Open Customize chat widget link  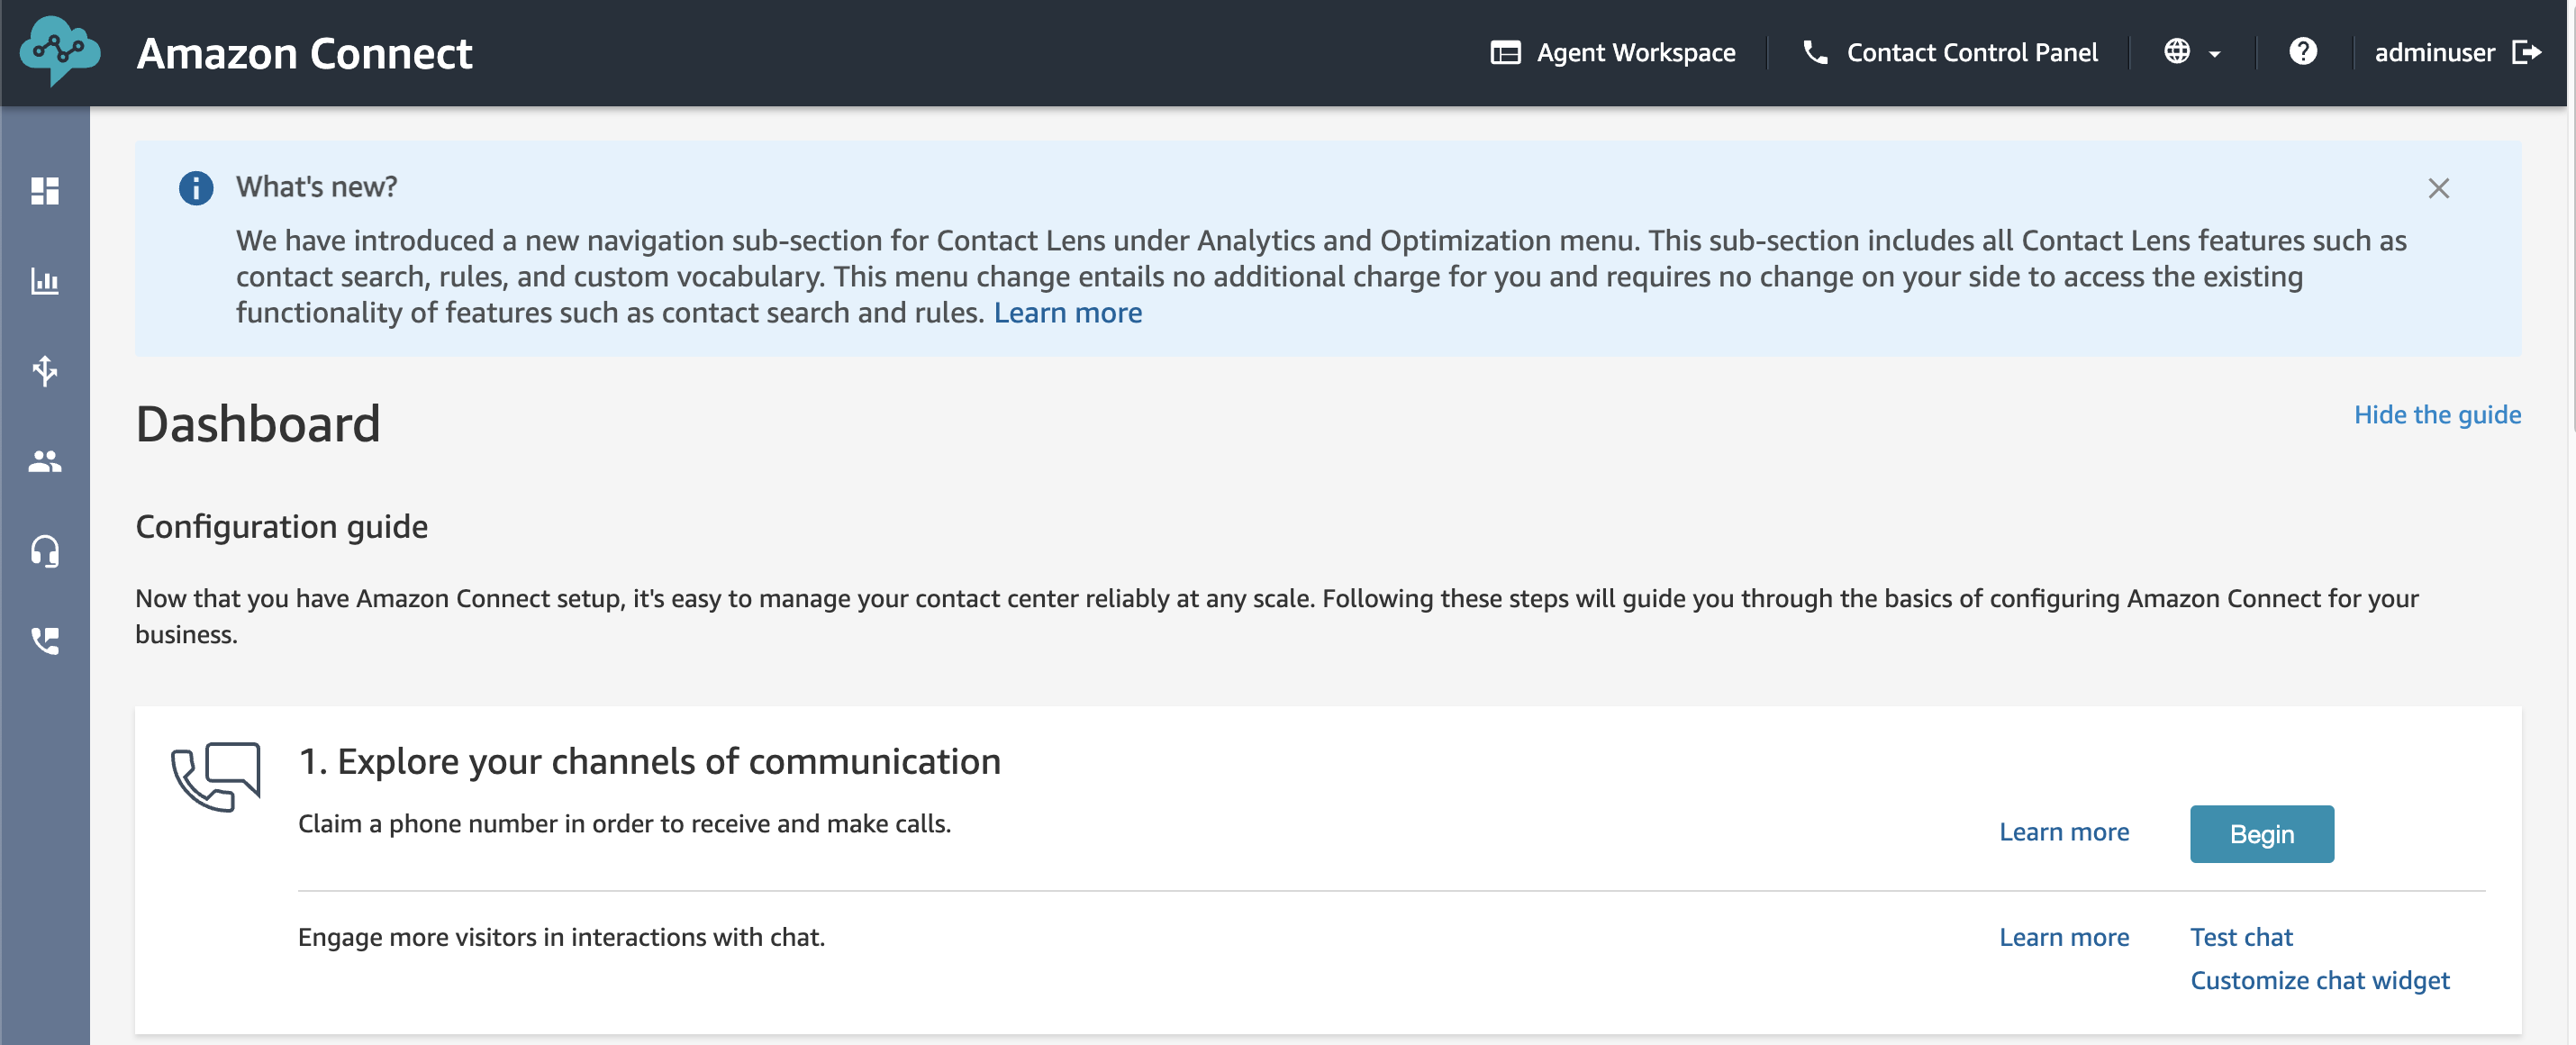pyautogui.click(x=2319, y=980)
